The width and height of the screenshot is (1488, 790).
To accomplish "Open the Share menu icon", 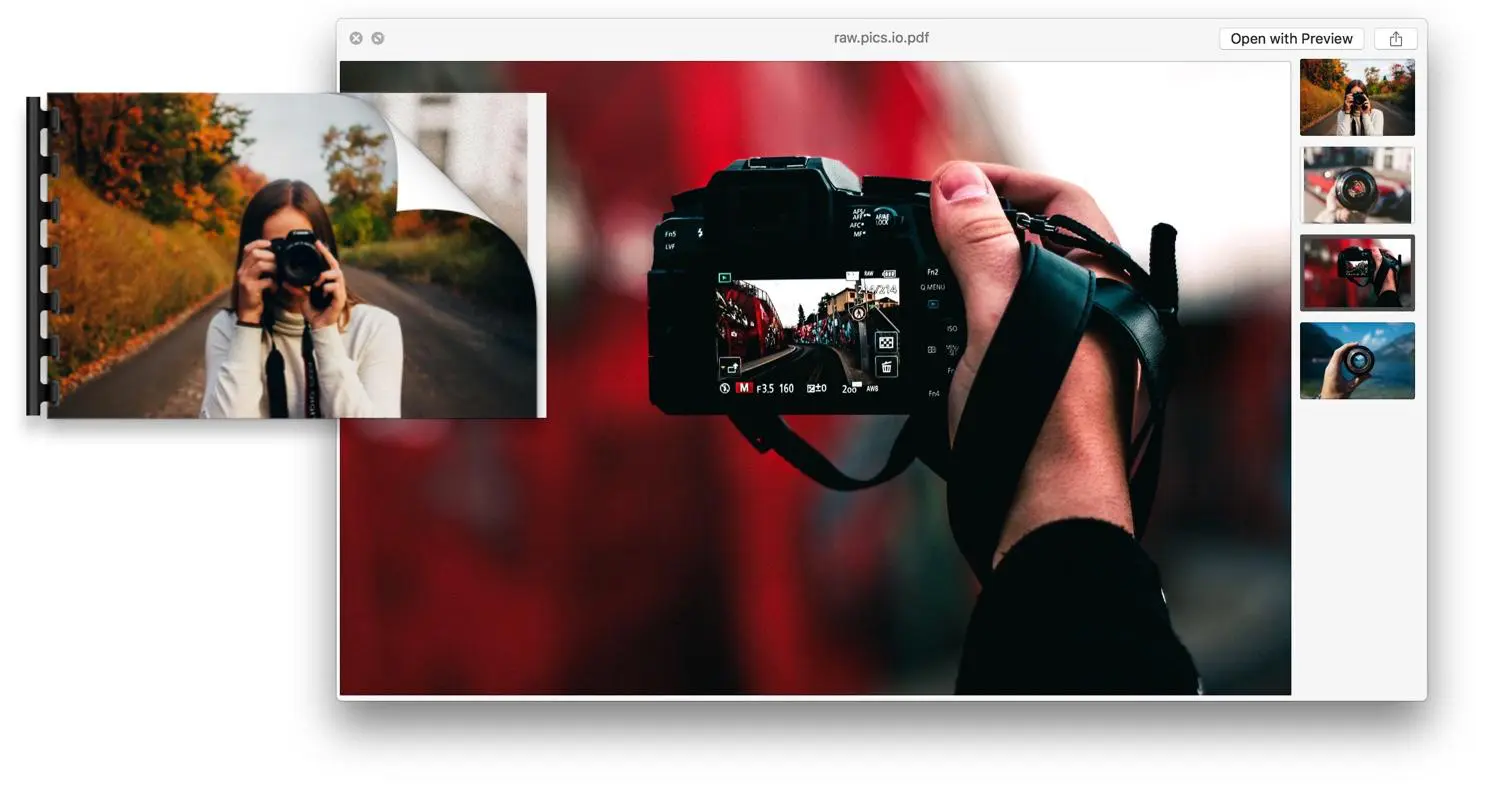I will coord(1395,39).
